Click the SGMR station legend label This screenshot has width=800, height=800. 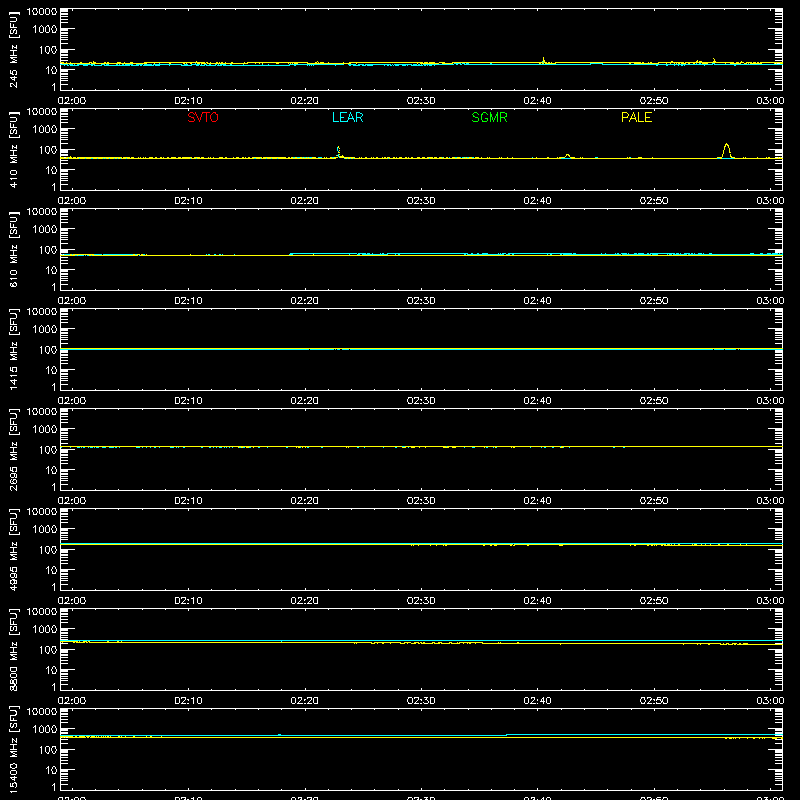489,117
